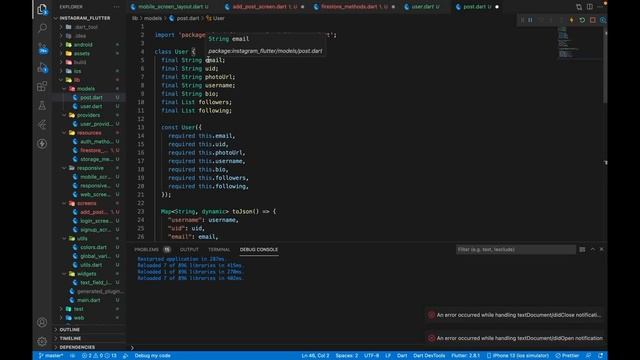The image size is (640, 360).
Task: Click the debug Restart icon
Action: pyautogui.click(x=582, y=20)
